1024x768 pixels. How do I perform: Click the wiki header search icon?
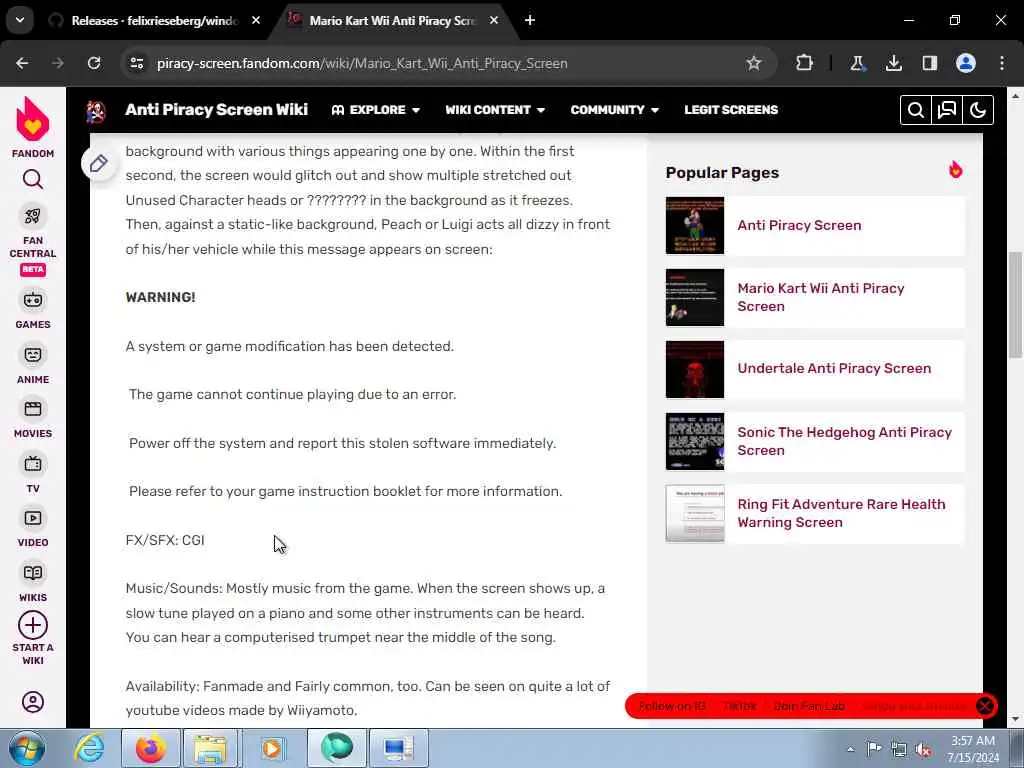click(916, 110)
